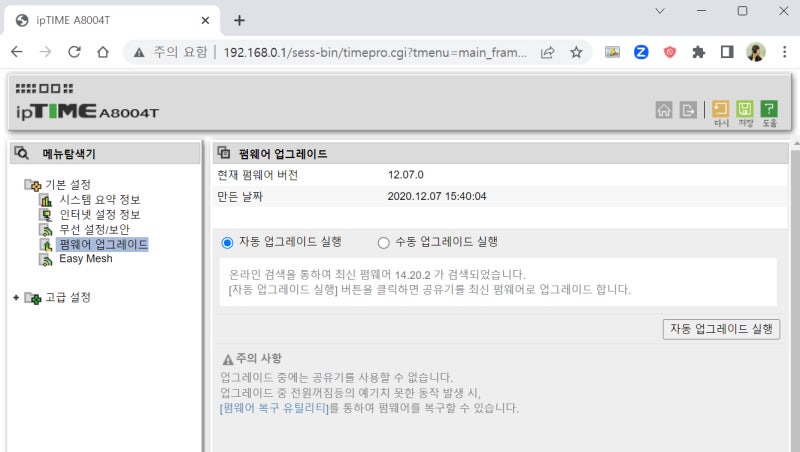
Task: Reload the page with the refresh icon
Action: pos(74,52)
